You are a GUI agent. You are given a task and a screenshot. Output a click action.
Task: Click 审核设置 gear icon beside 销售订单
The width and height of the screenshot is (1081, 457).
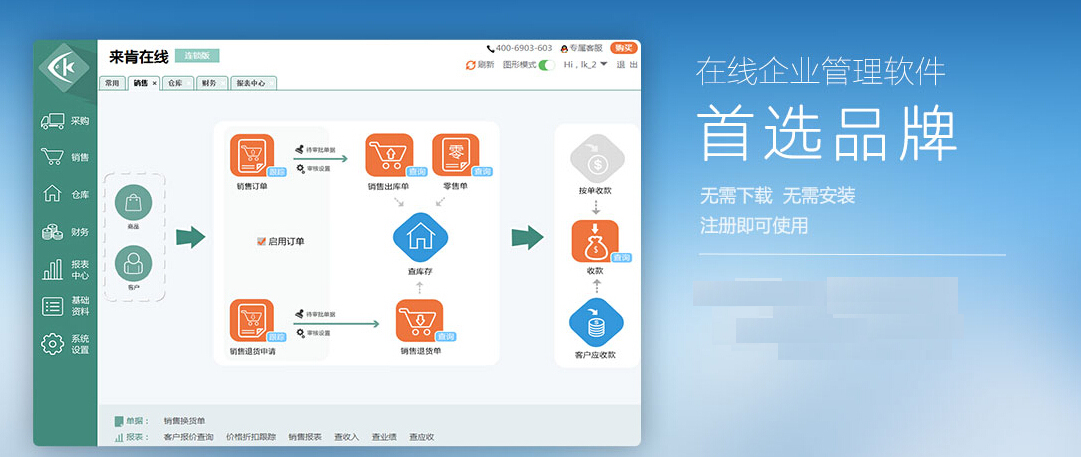pyautogui.click(x=300, y=168)
